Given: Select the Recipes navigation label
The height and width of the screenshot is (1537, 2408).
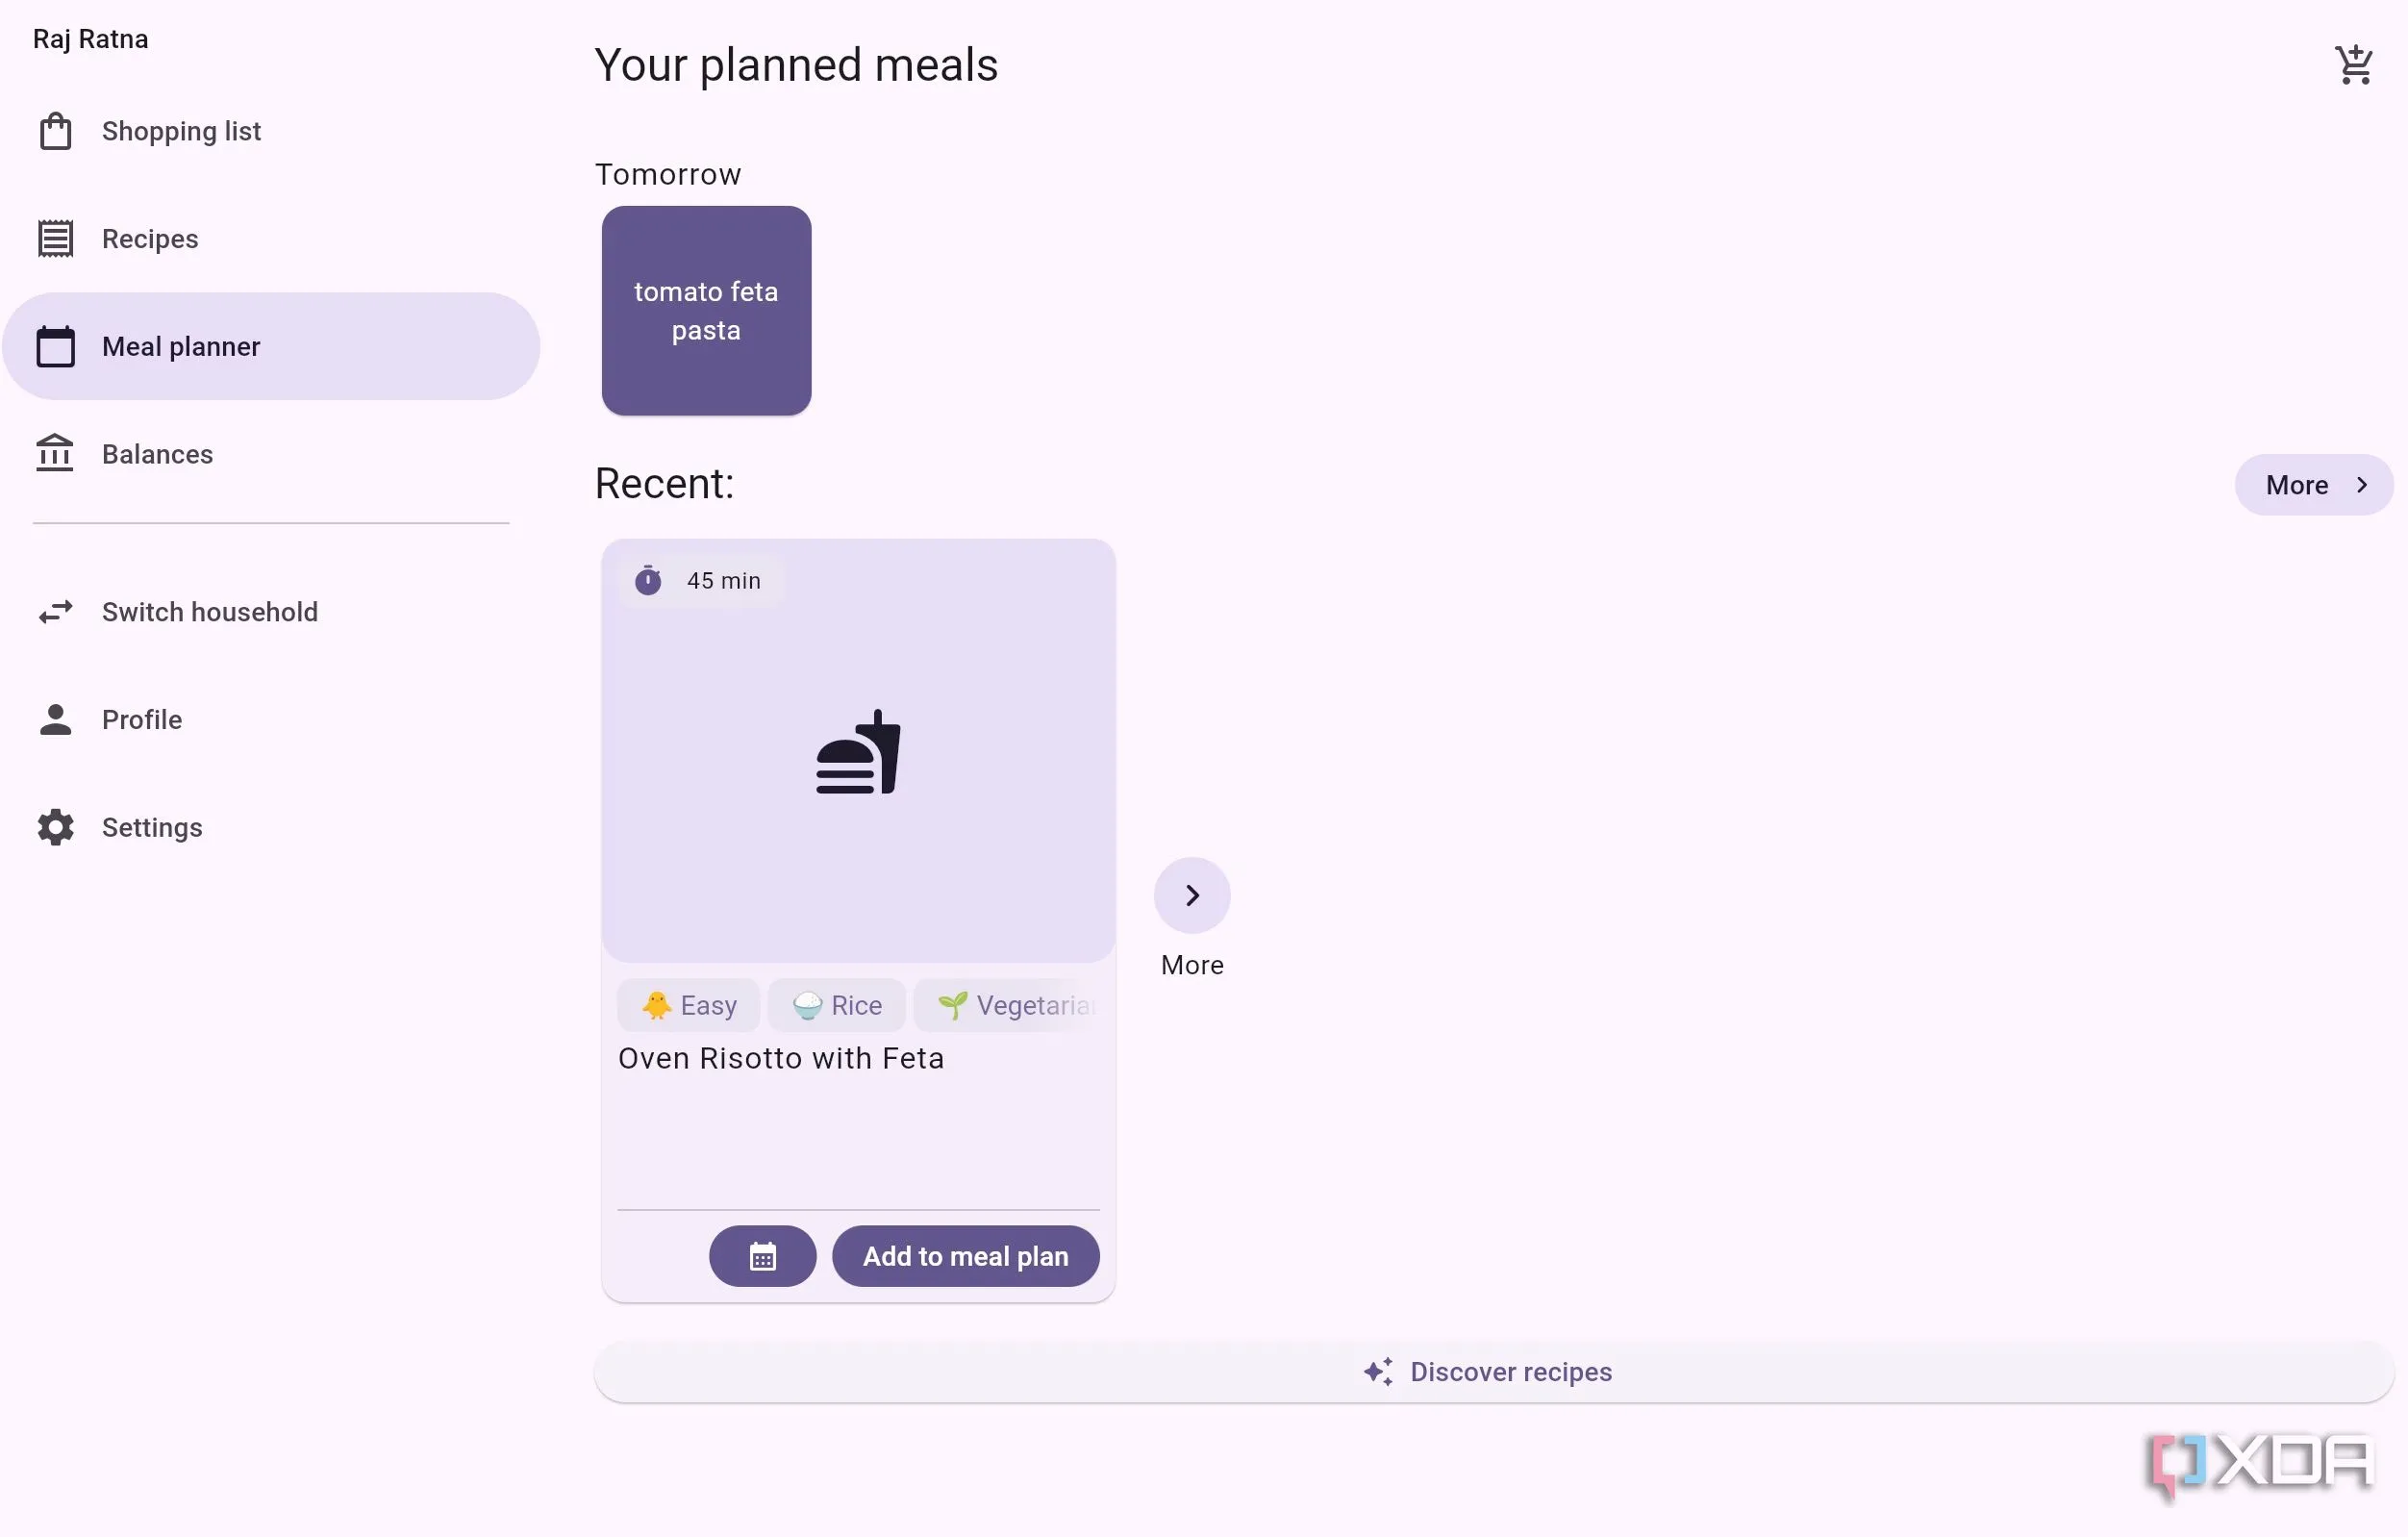Looking at the screenshot, I should click(150, 239).
